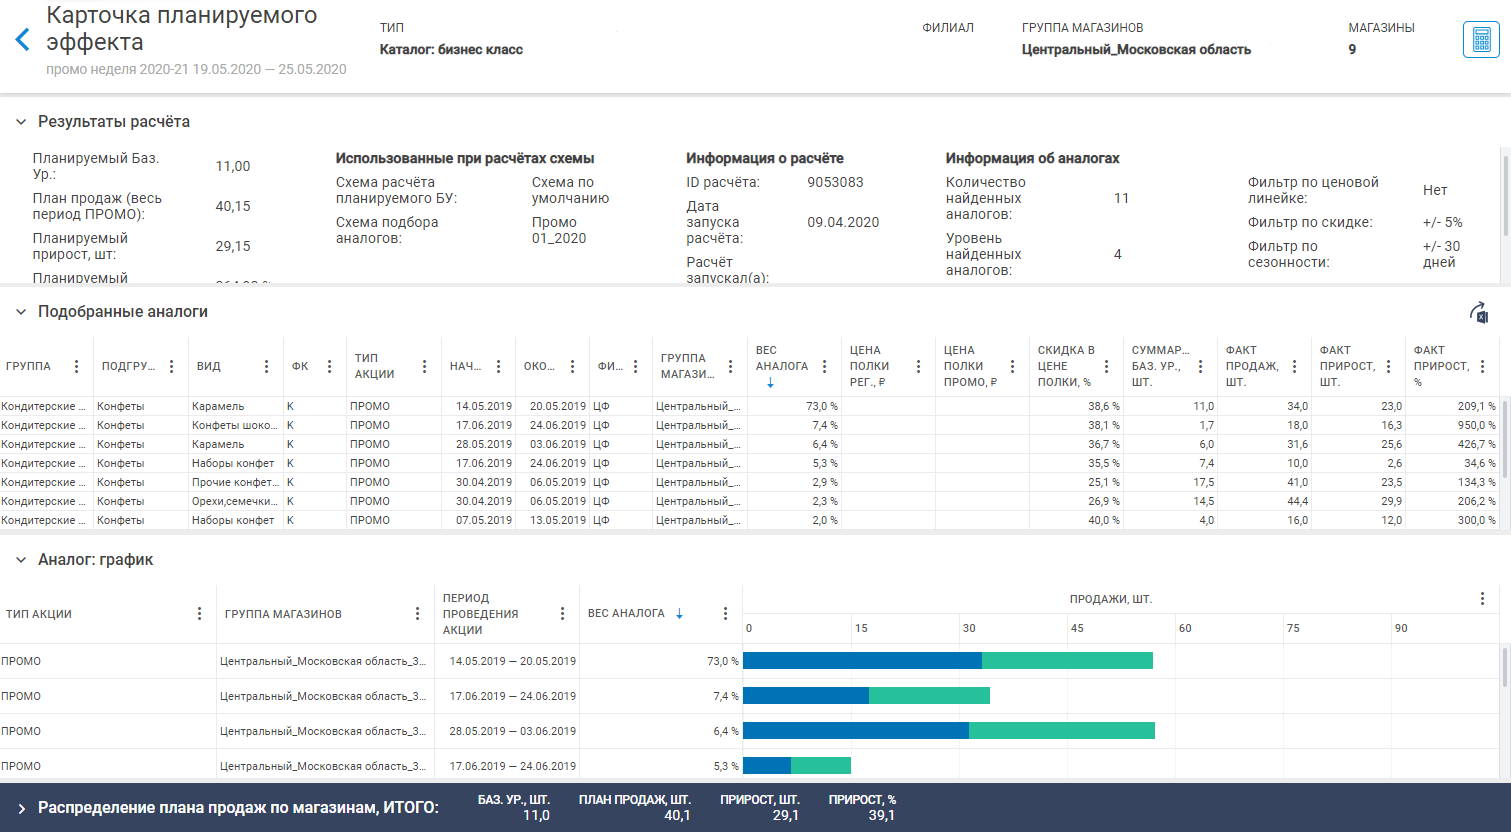Open column menu for ПОДГРУ… column
The image size is (1511, 832).
172,367
